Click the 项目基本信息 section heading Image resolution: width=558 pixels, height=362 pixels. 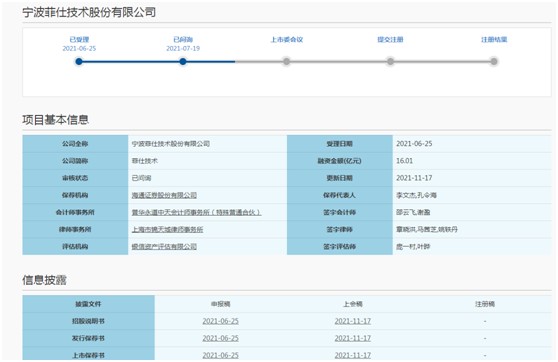pyautogui.click(x=56, y=120)
